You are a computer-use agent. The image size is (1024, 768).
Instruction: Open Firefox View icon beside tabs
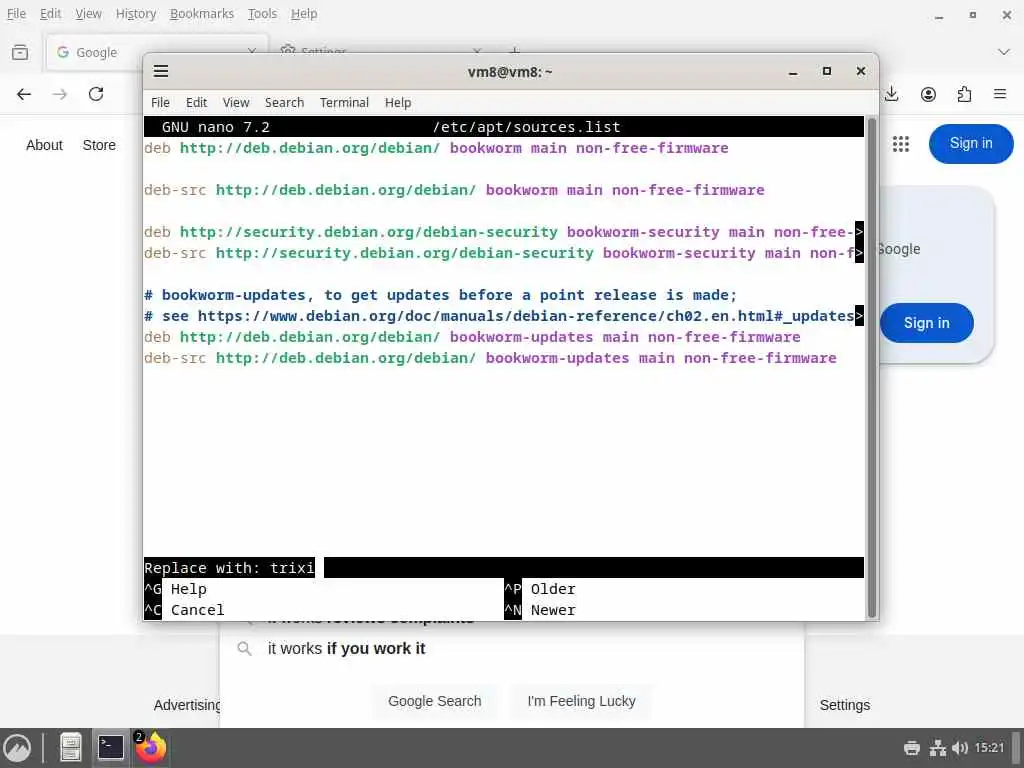[20, 52]
